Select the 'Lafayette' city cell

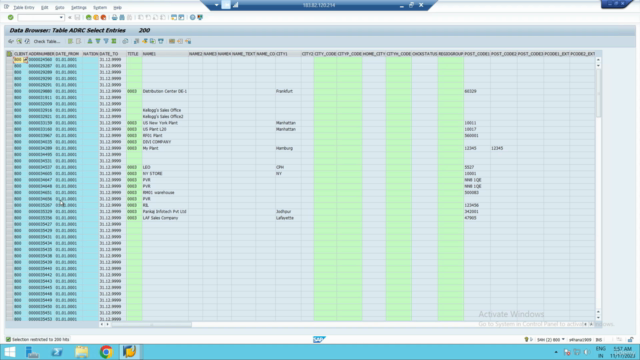point(288,218)
